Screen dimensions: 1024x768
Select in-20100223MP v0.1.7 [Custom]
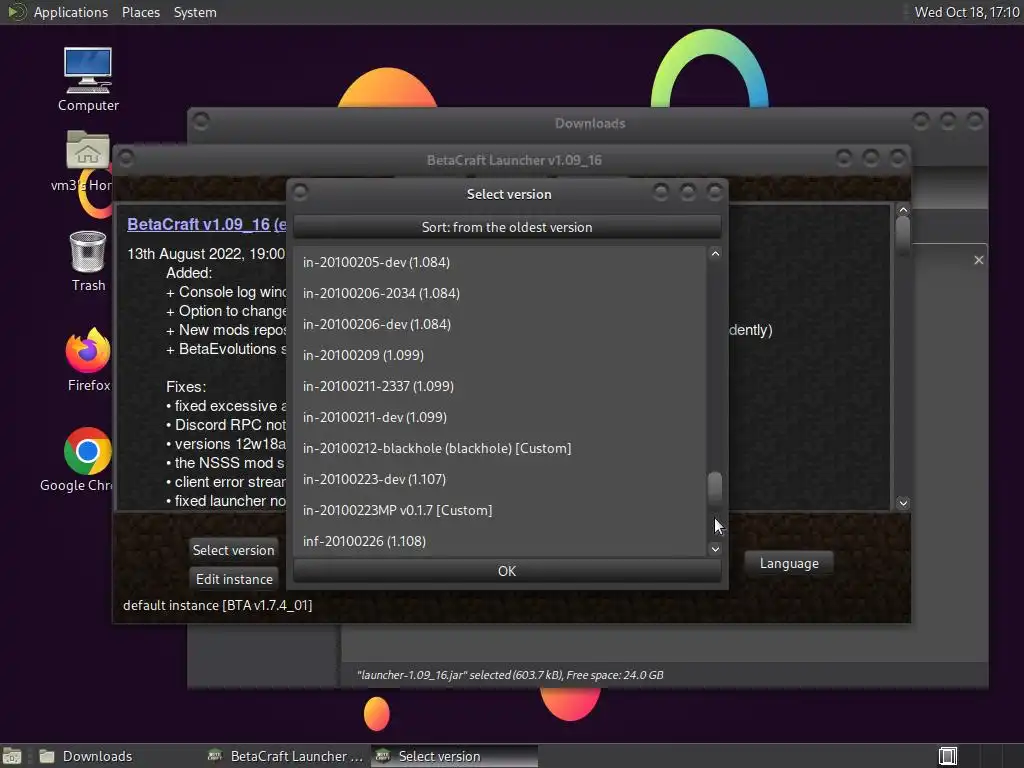pyautogui.click(x=500, y=510)
